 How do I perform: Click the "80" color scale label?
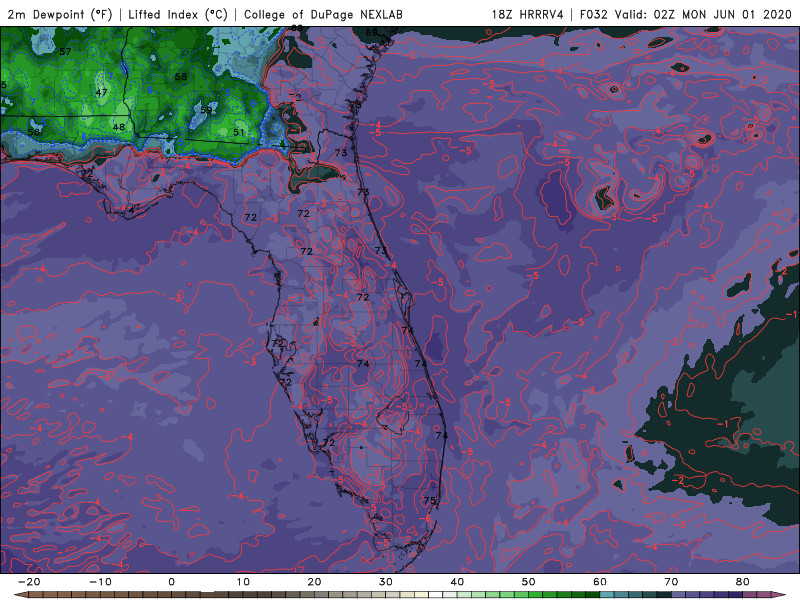tap(743, 582)
